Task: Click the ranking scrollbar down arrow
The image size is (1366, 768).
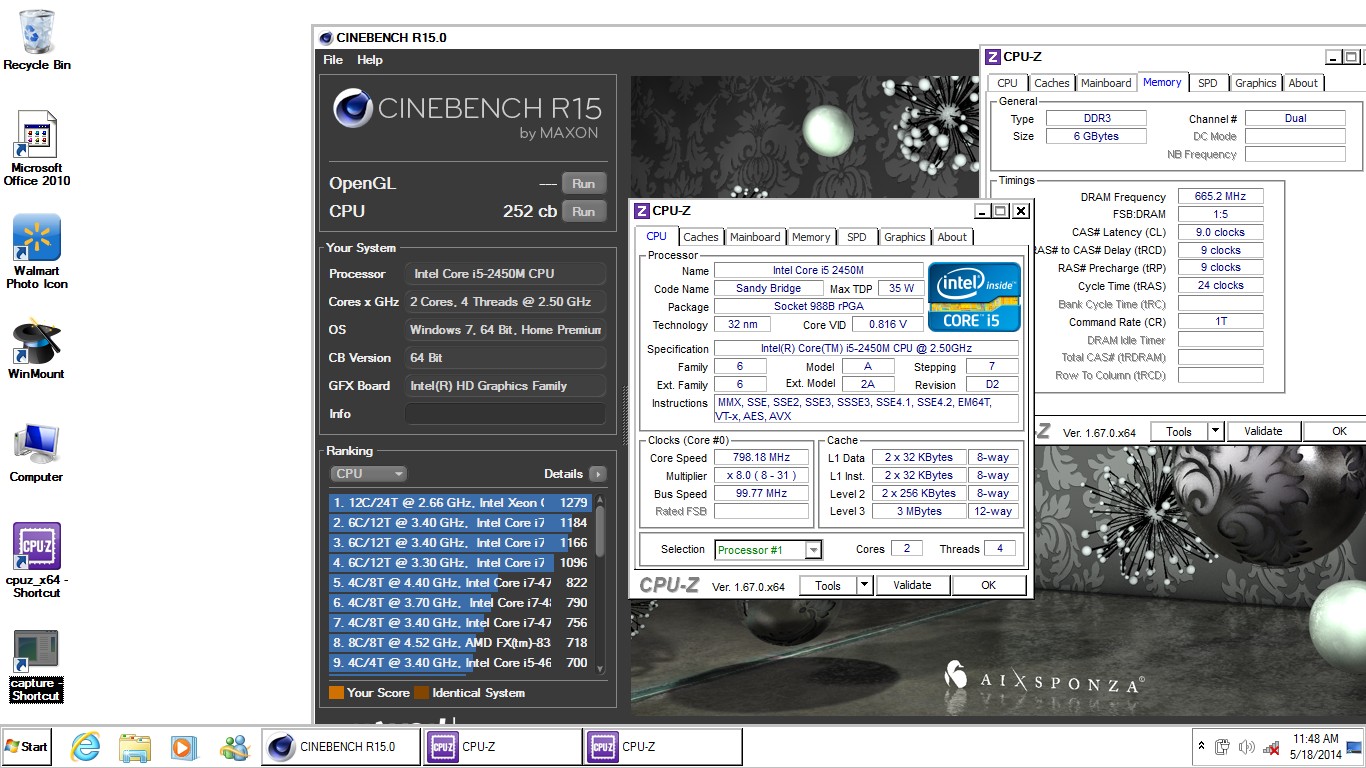Action: point(600,669)
